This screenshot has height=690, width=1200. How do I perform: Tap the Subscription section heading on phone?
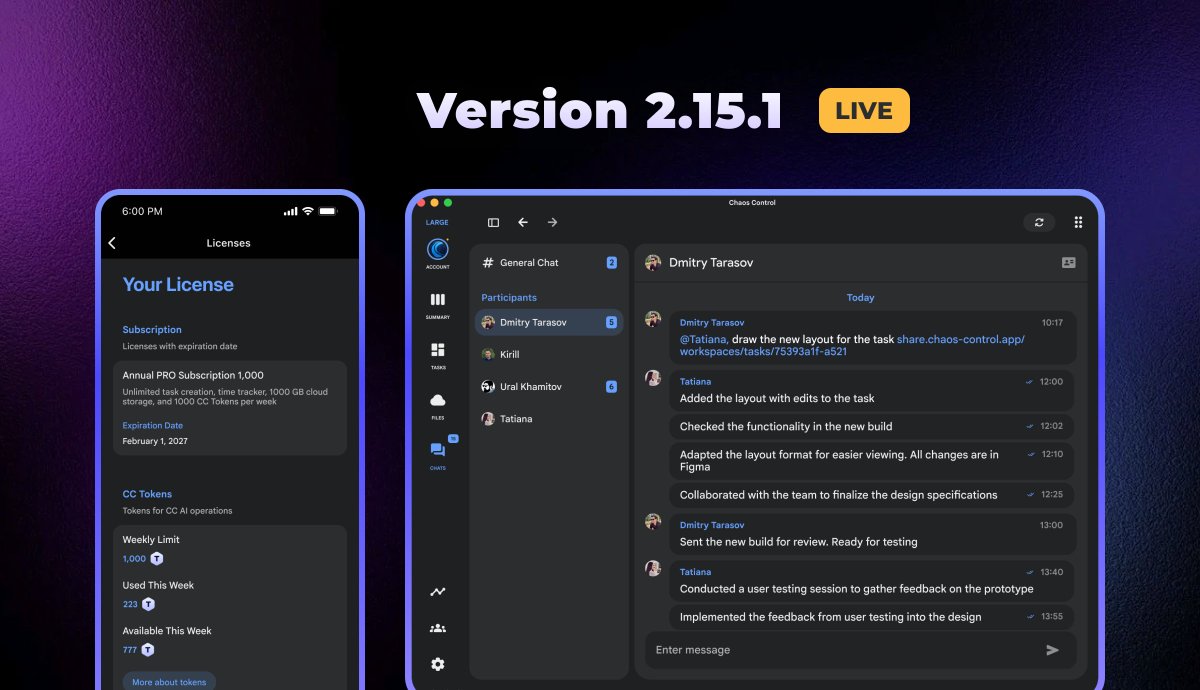click(x=152, y=329)
